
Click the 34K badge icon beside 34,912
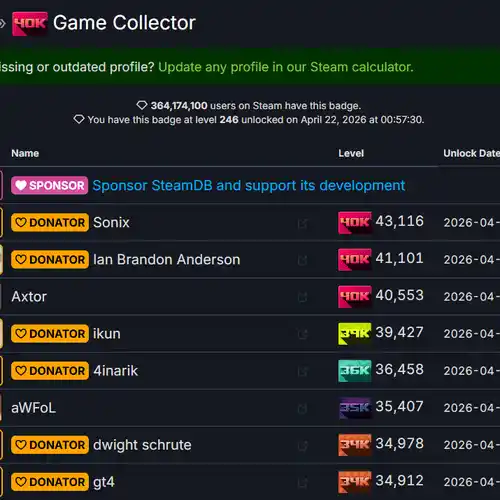point(354,482)
